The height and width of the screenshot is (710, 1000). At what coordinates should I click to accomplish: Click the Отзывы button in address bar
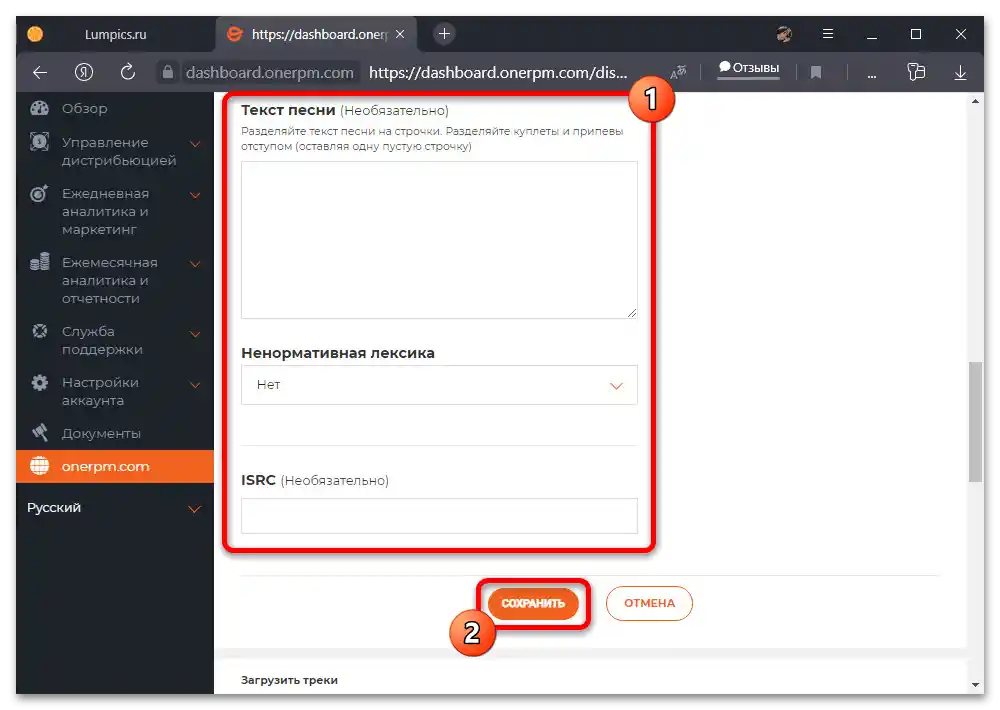point(749,68)
